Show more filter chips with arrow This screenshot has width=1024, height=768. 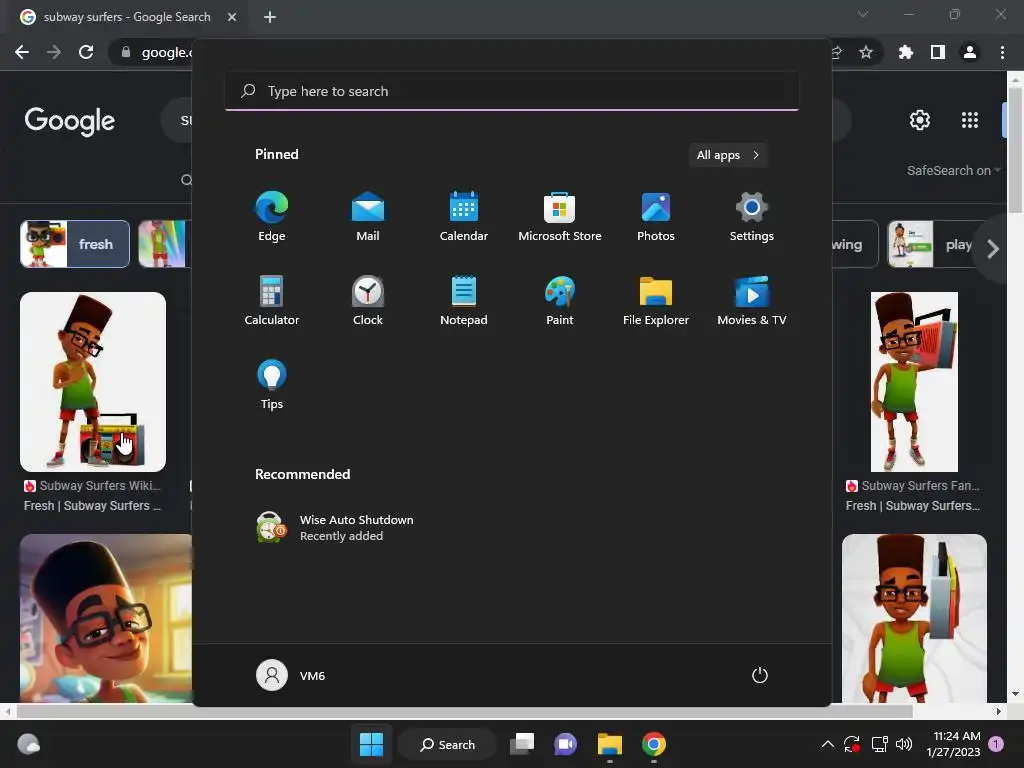pyautogui.click(x=993, y=249)
